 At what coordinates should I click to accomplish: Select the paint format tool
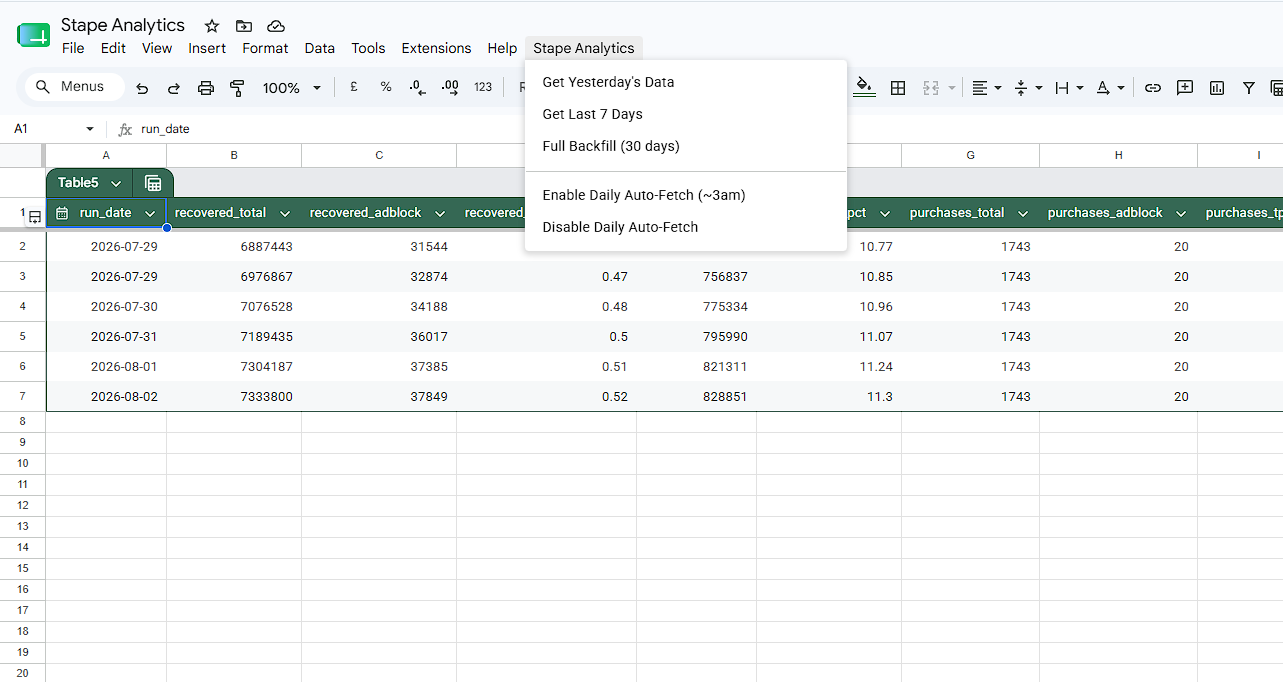237,88
